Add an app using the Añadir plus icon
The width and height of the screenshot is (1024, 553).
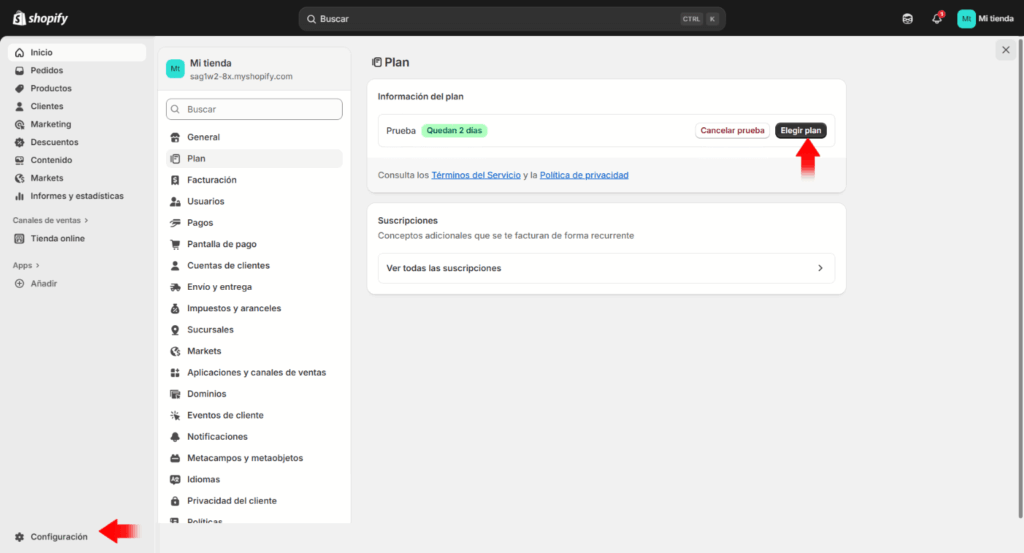[x=19, y=283]
